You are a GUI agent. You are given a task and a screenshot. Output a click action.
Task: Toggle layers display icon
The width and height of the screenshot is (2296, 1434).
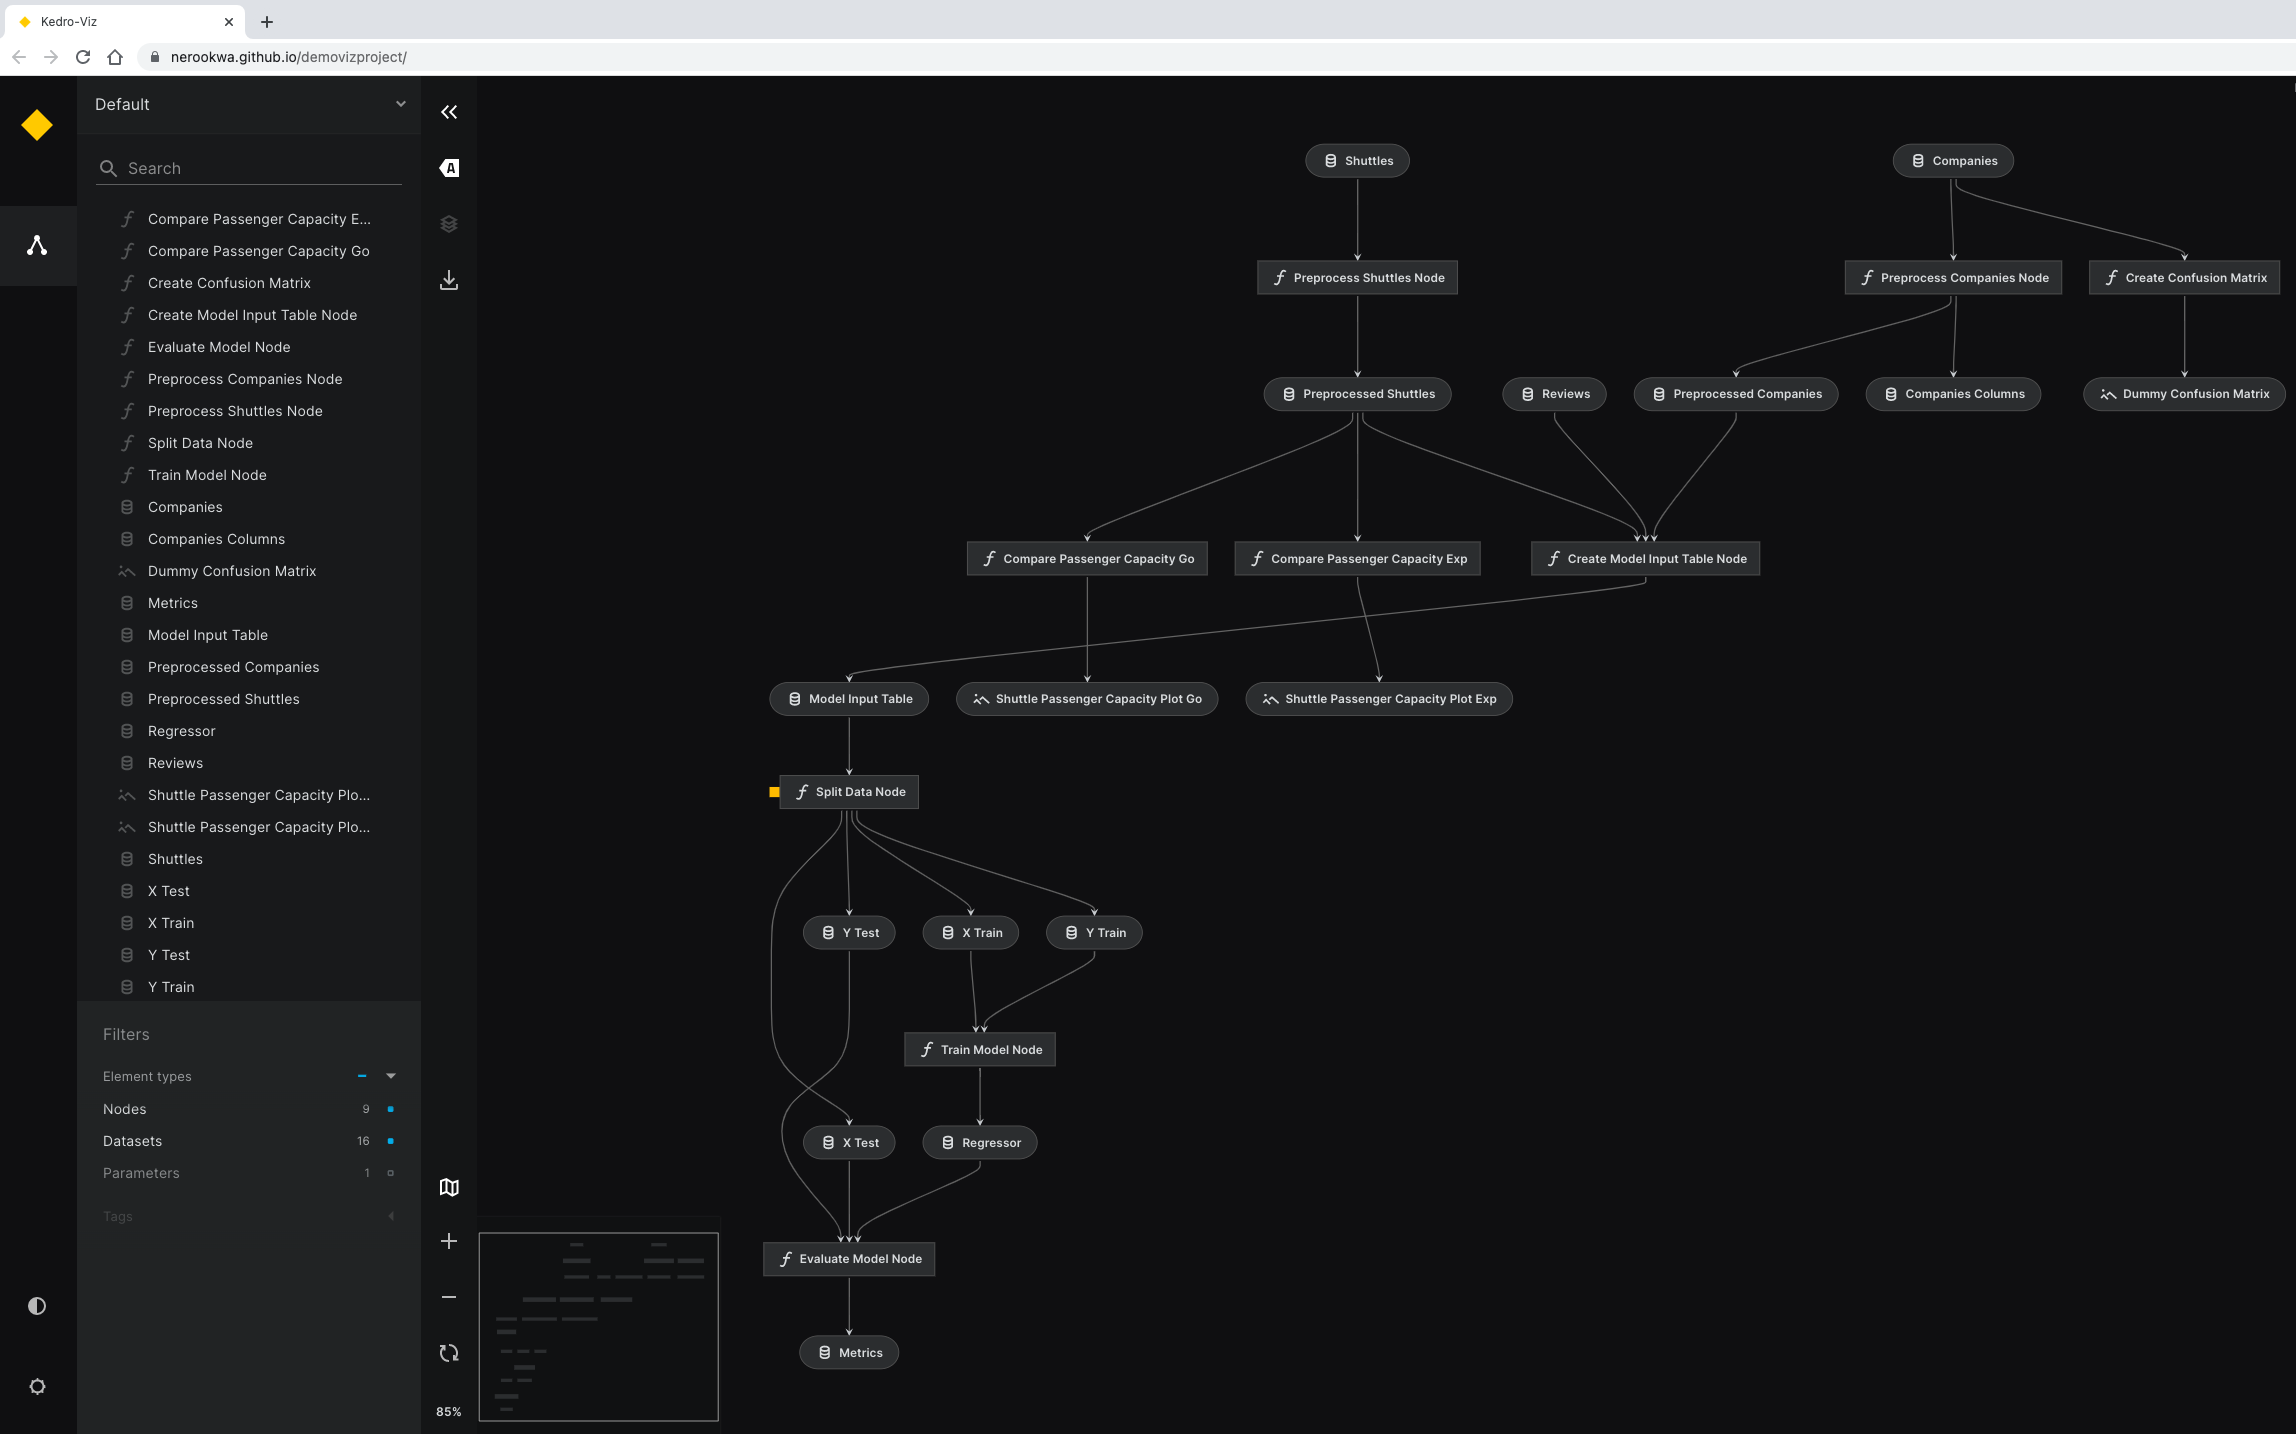point(449,224)
